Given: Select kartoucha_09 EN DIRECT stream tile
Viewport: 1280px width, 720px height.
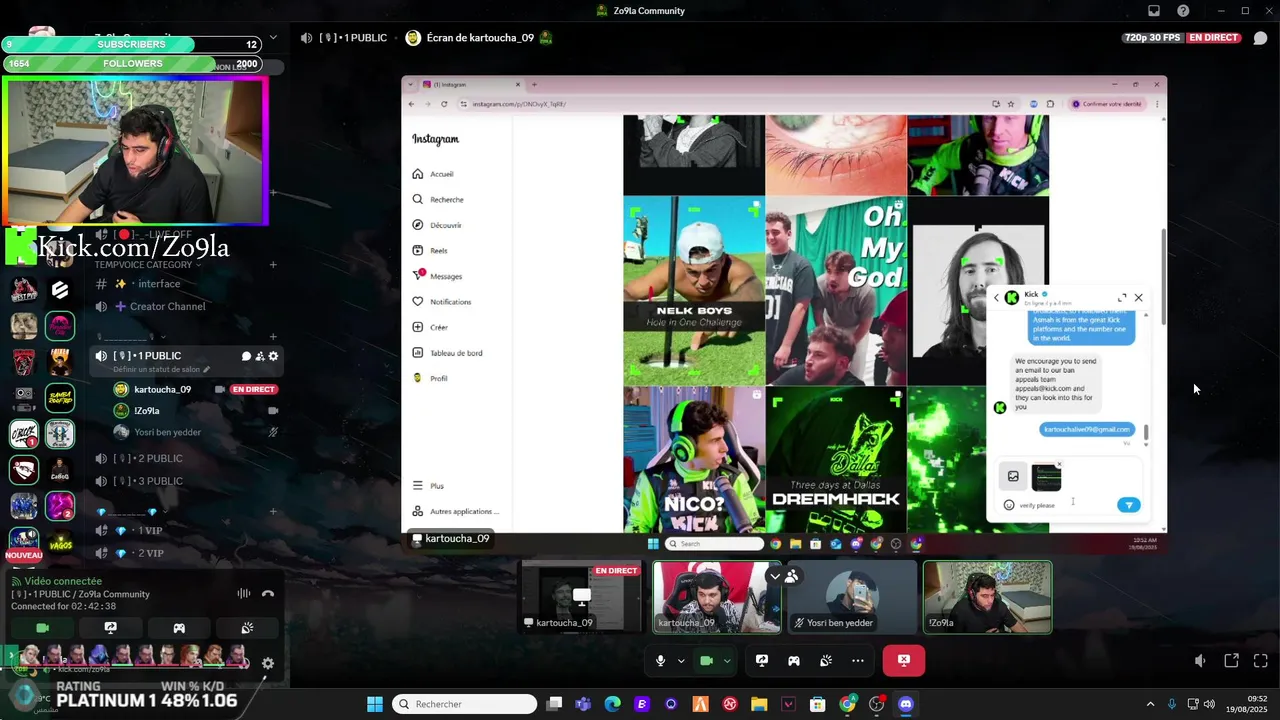Looking at the screenshot, I should (x=582, y=597).
